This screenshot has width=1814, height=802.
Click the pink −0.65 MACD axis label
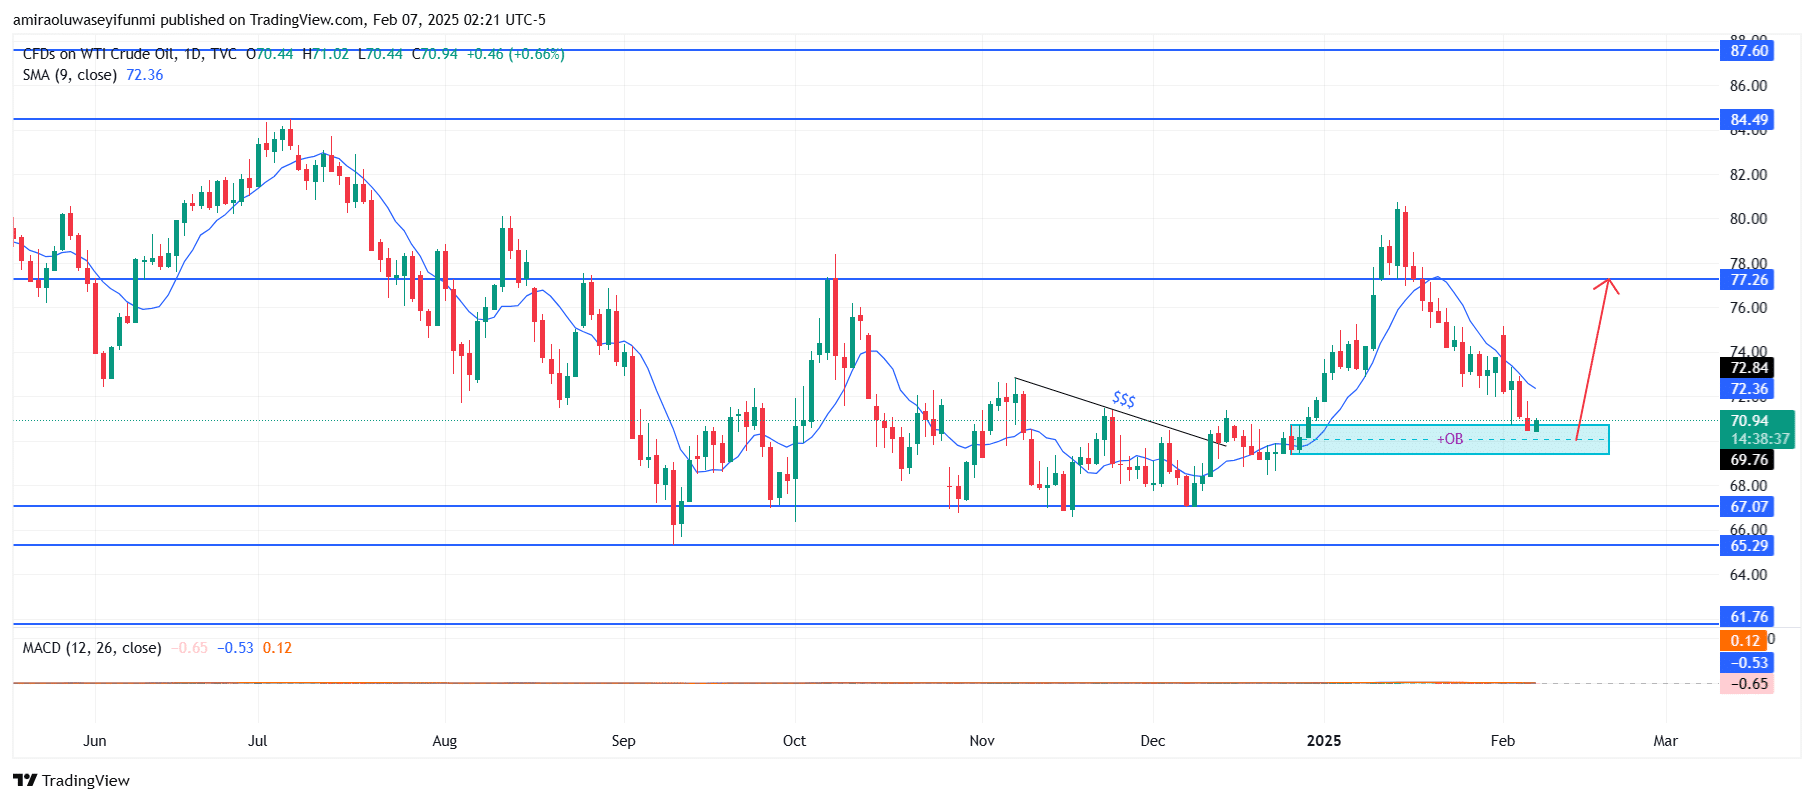click(1746, 683)
